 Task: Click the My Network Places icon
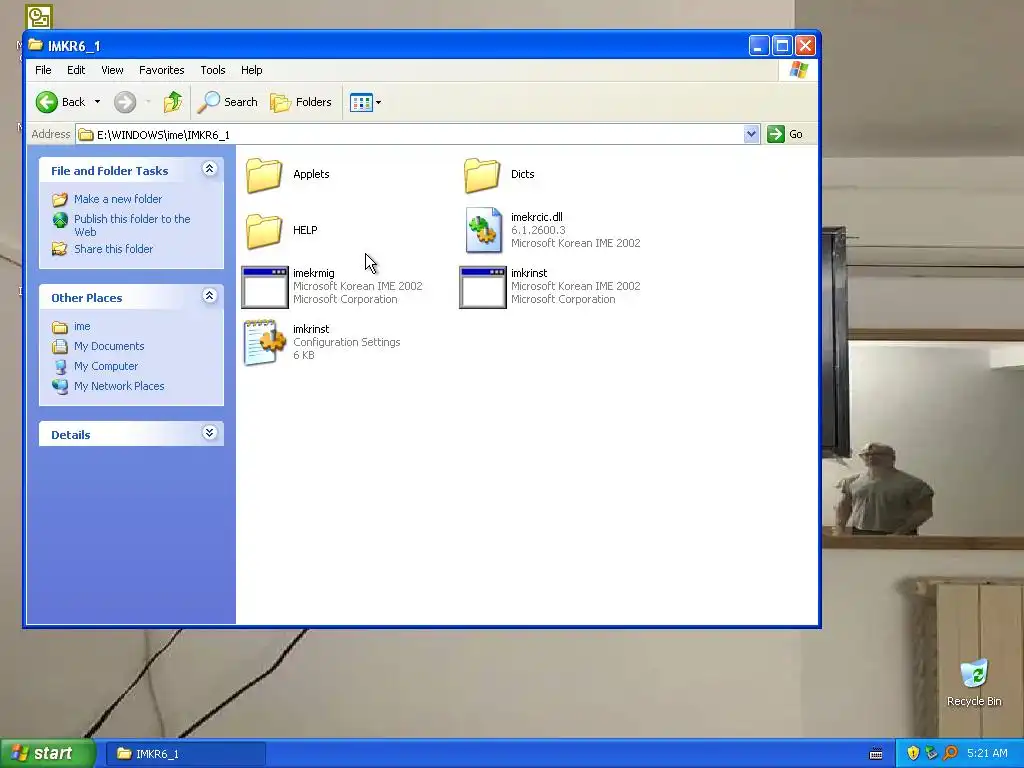(x=60, y=386)
